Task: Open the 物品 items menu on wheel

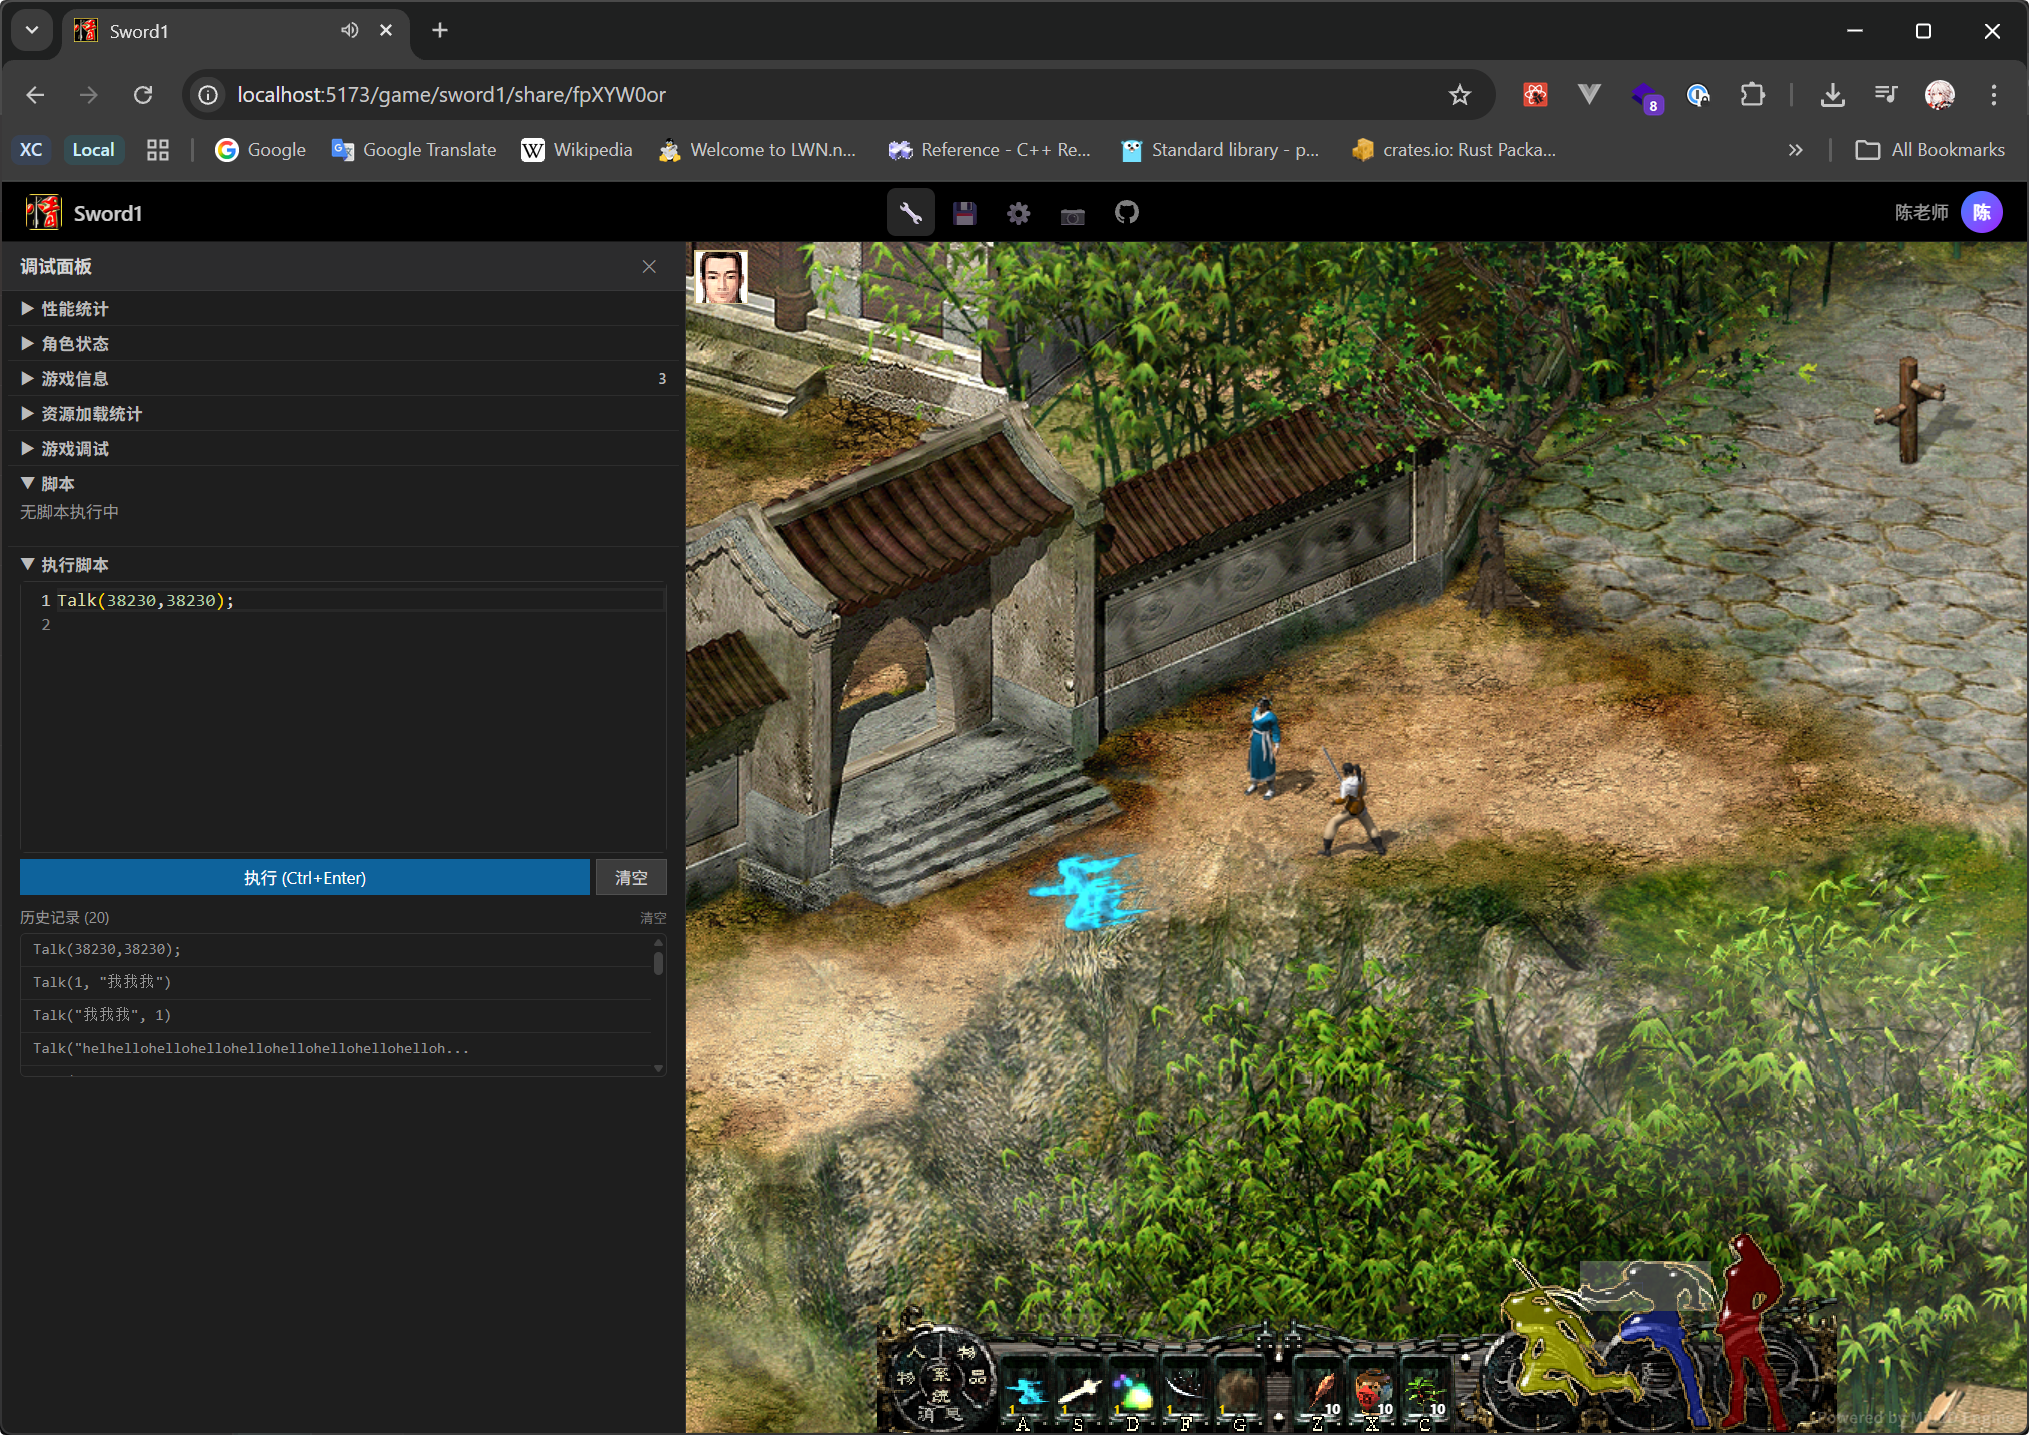Action: tap(973, 1365)
